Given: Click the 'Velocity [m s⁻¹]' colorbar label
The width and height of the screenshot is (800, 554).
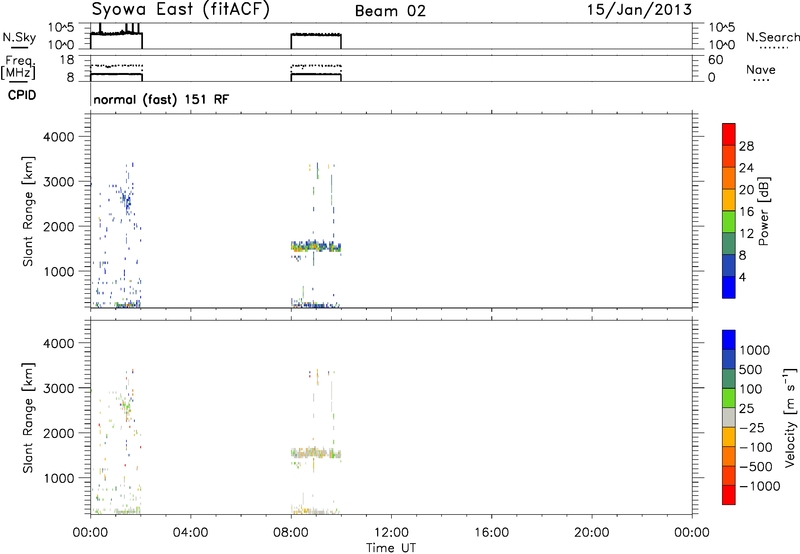Looking at the screenshot, I should (x=790, y=417).
